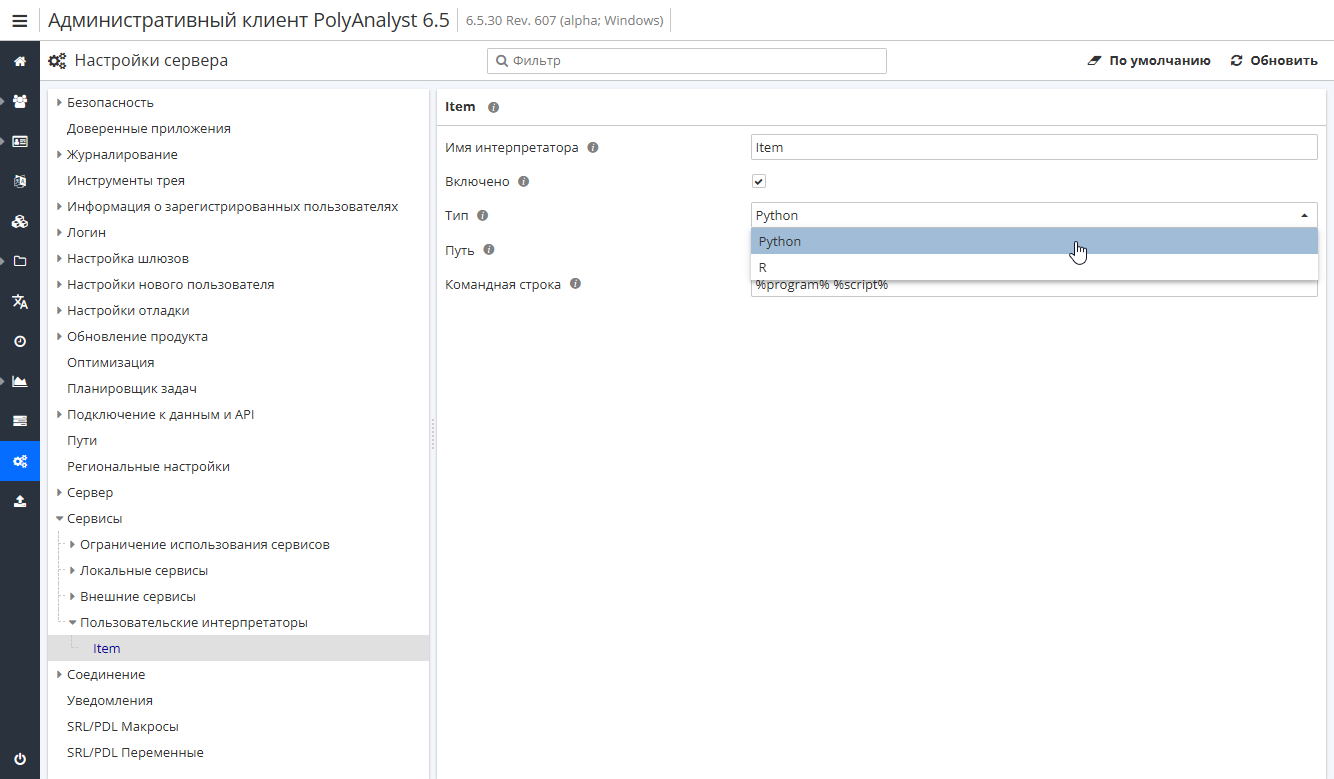This screenshot has height=779, width=1334.
Task: Expand the Обновление продукта node
Action: click(59, 336)
